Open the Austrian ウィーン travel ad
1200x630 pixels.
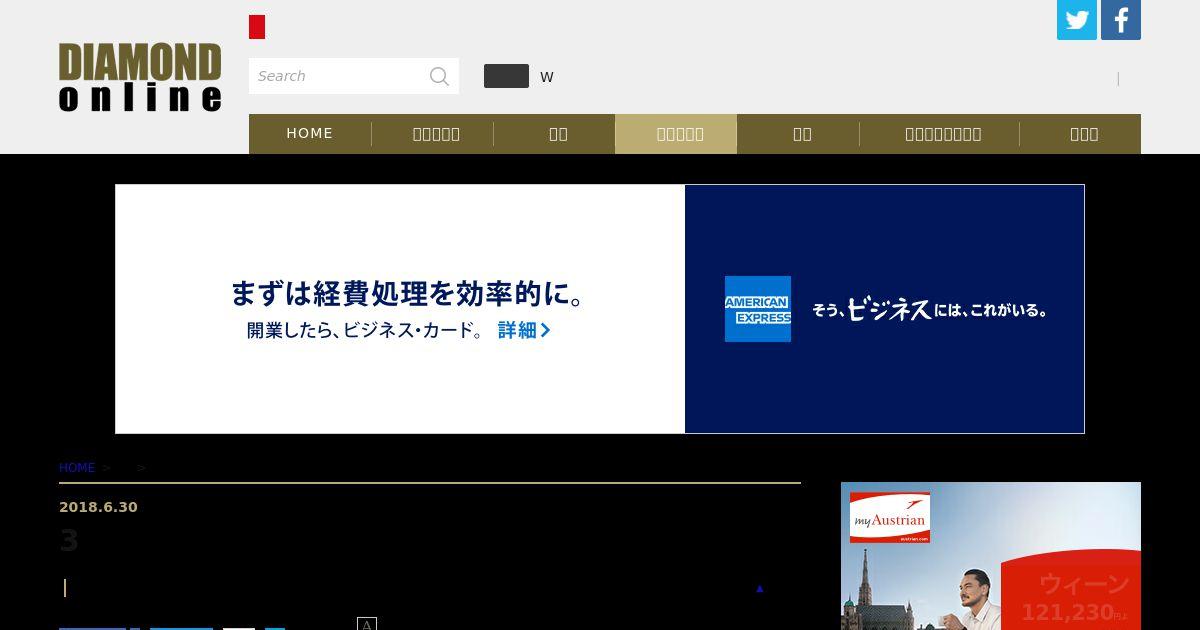pos(991,556)
